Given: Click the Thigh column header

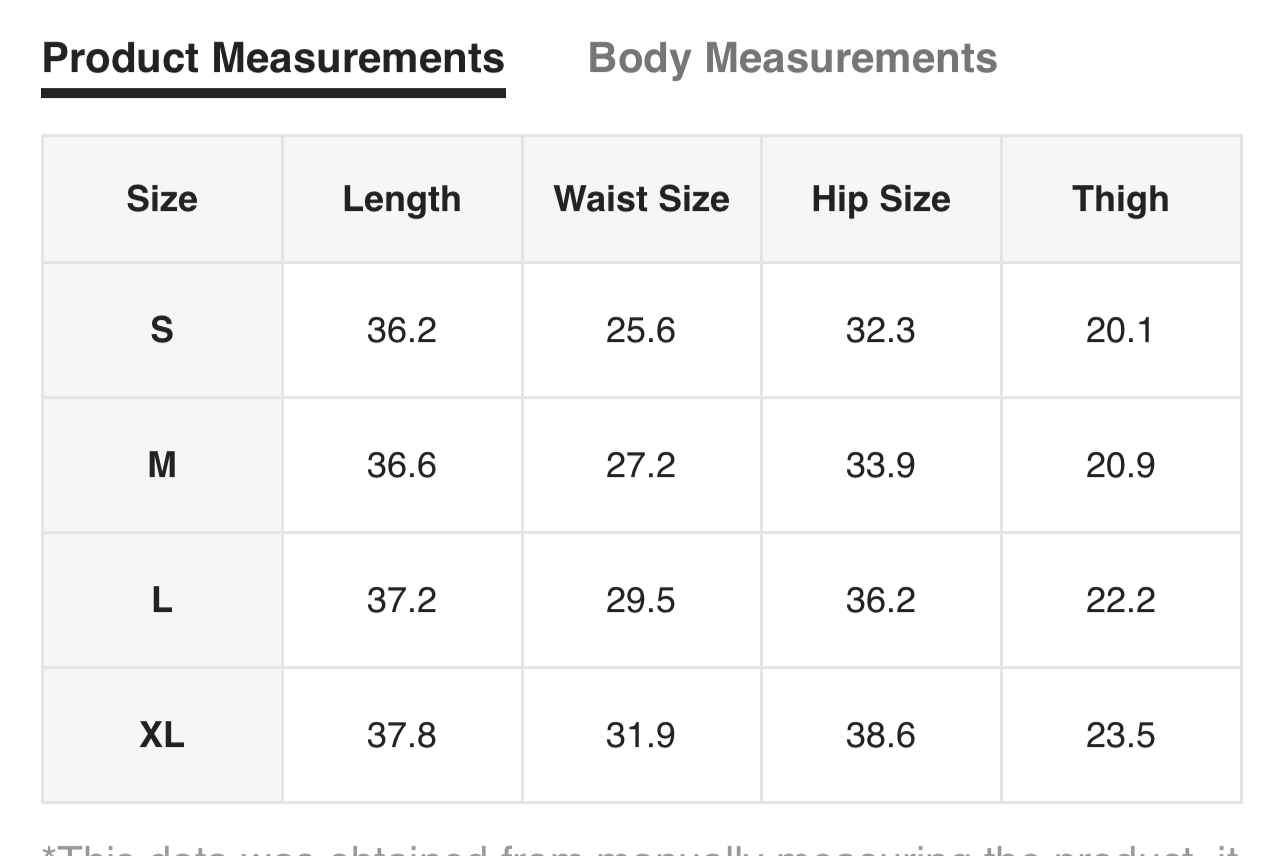Looking at the screenshot, I should click(1120, 199).
